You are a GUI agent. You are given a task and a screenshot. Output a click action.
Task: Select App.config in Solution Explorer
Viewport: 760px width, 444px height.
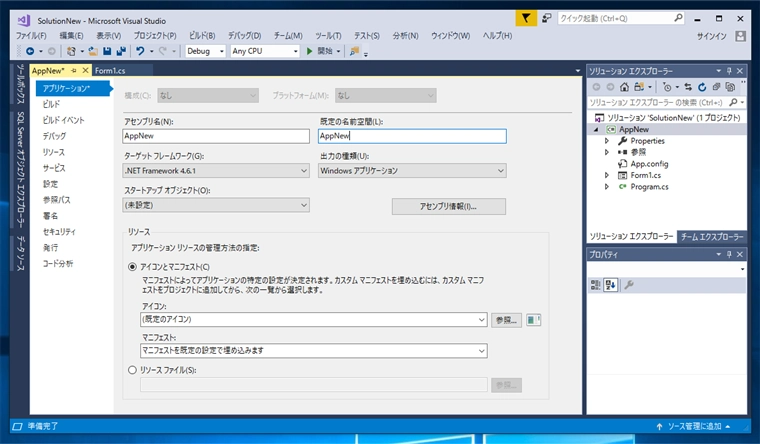click(x=649, y=164)
